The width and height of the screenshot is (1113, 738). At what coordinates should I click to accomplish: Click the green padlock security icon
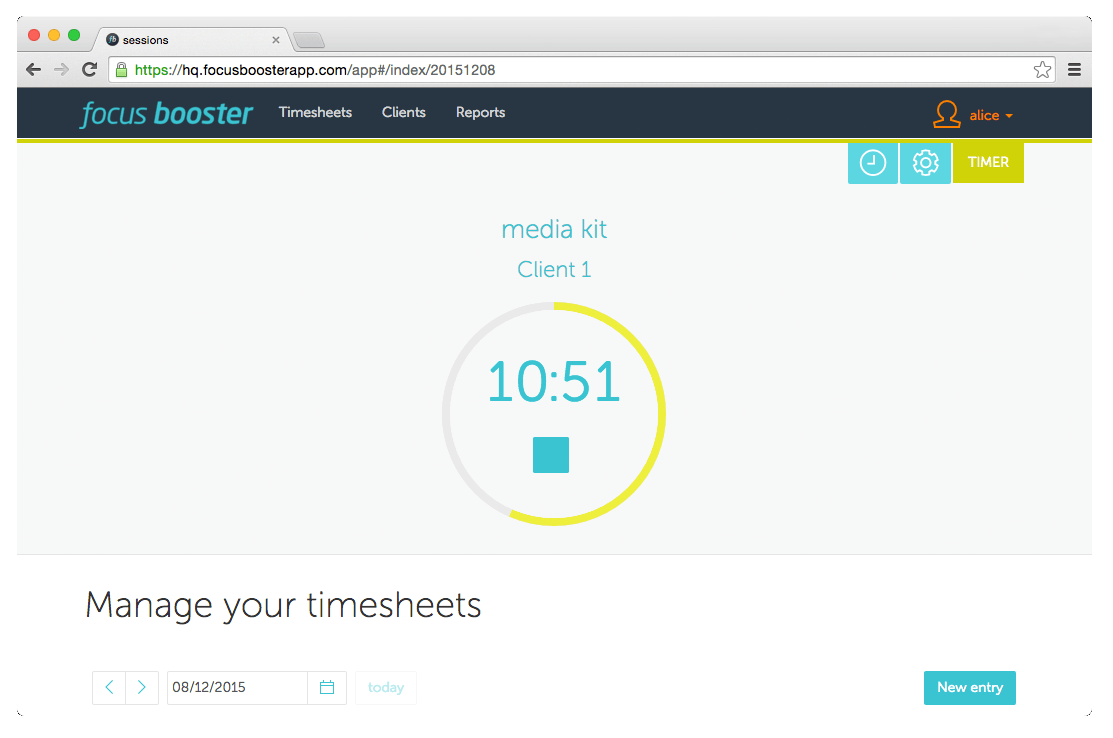pyautogui.click(x=121, y=70)
